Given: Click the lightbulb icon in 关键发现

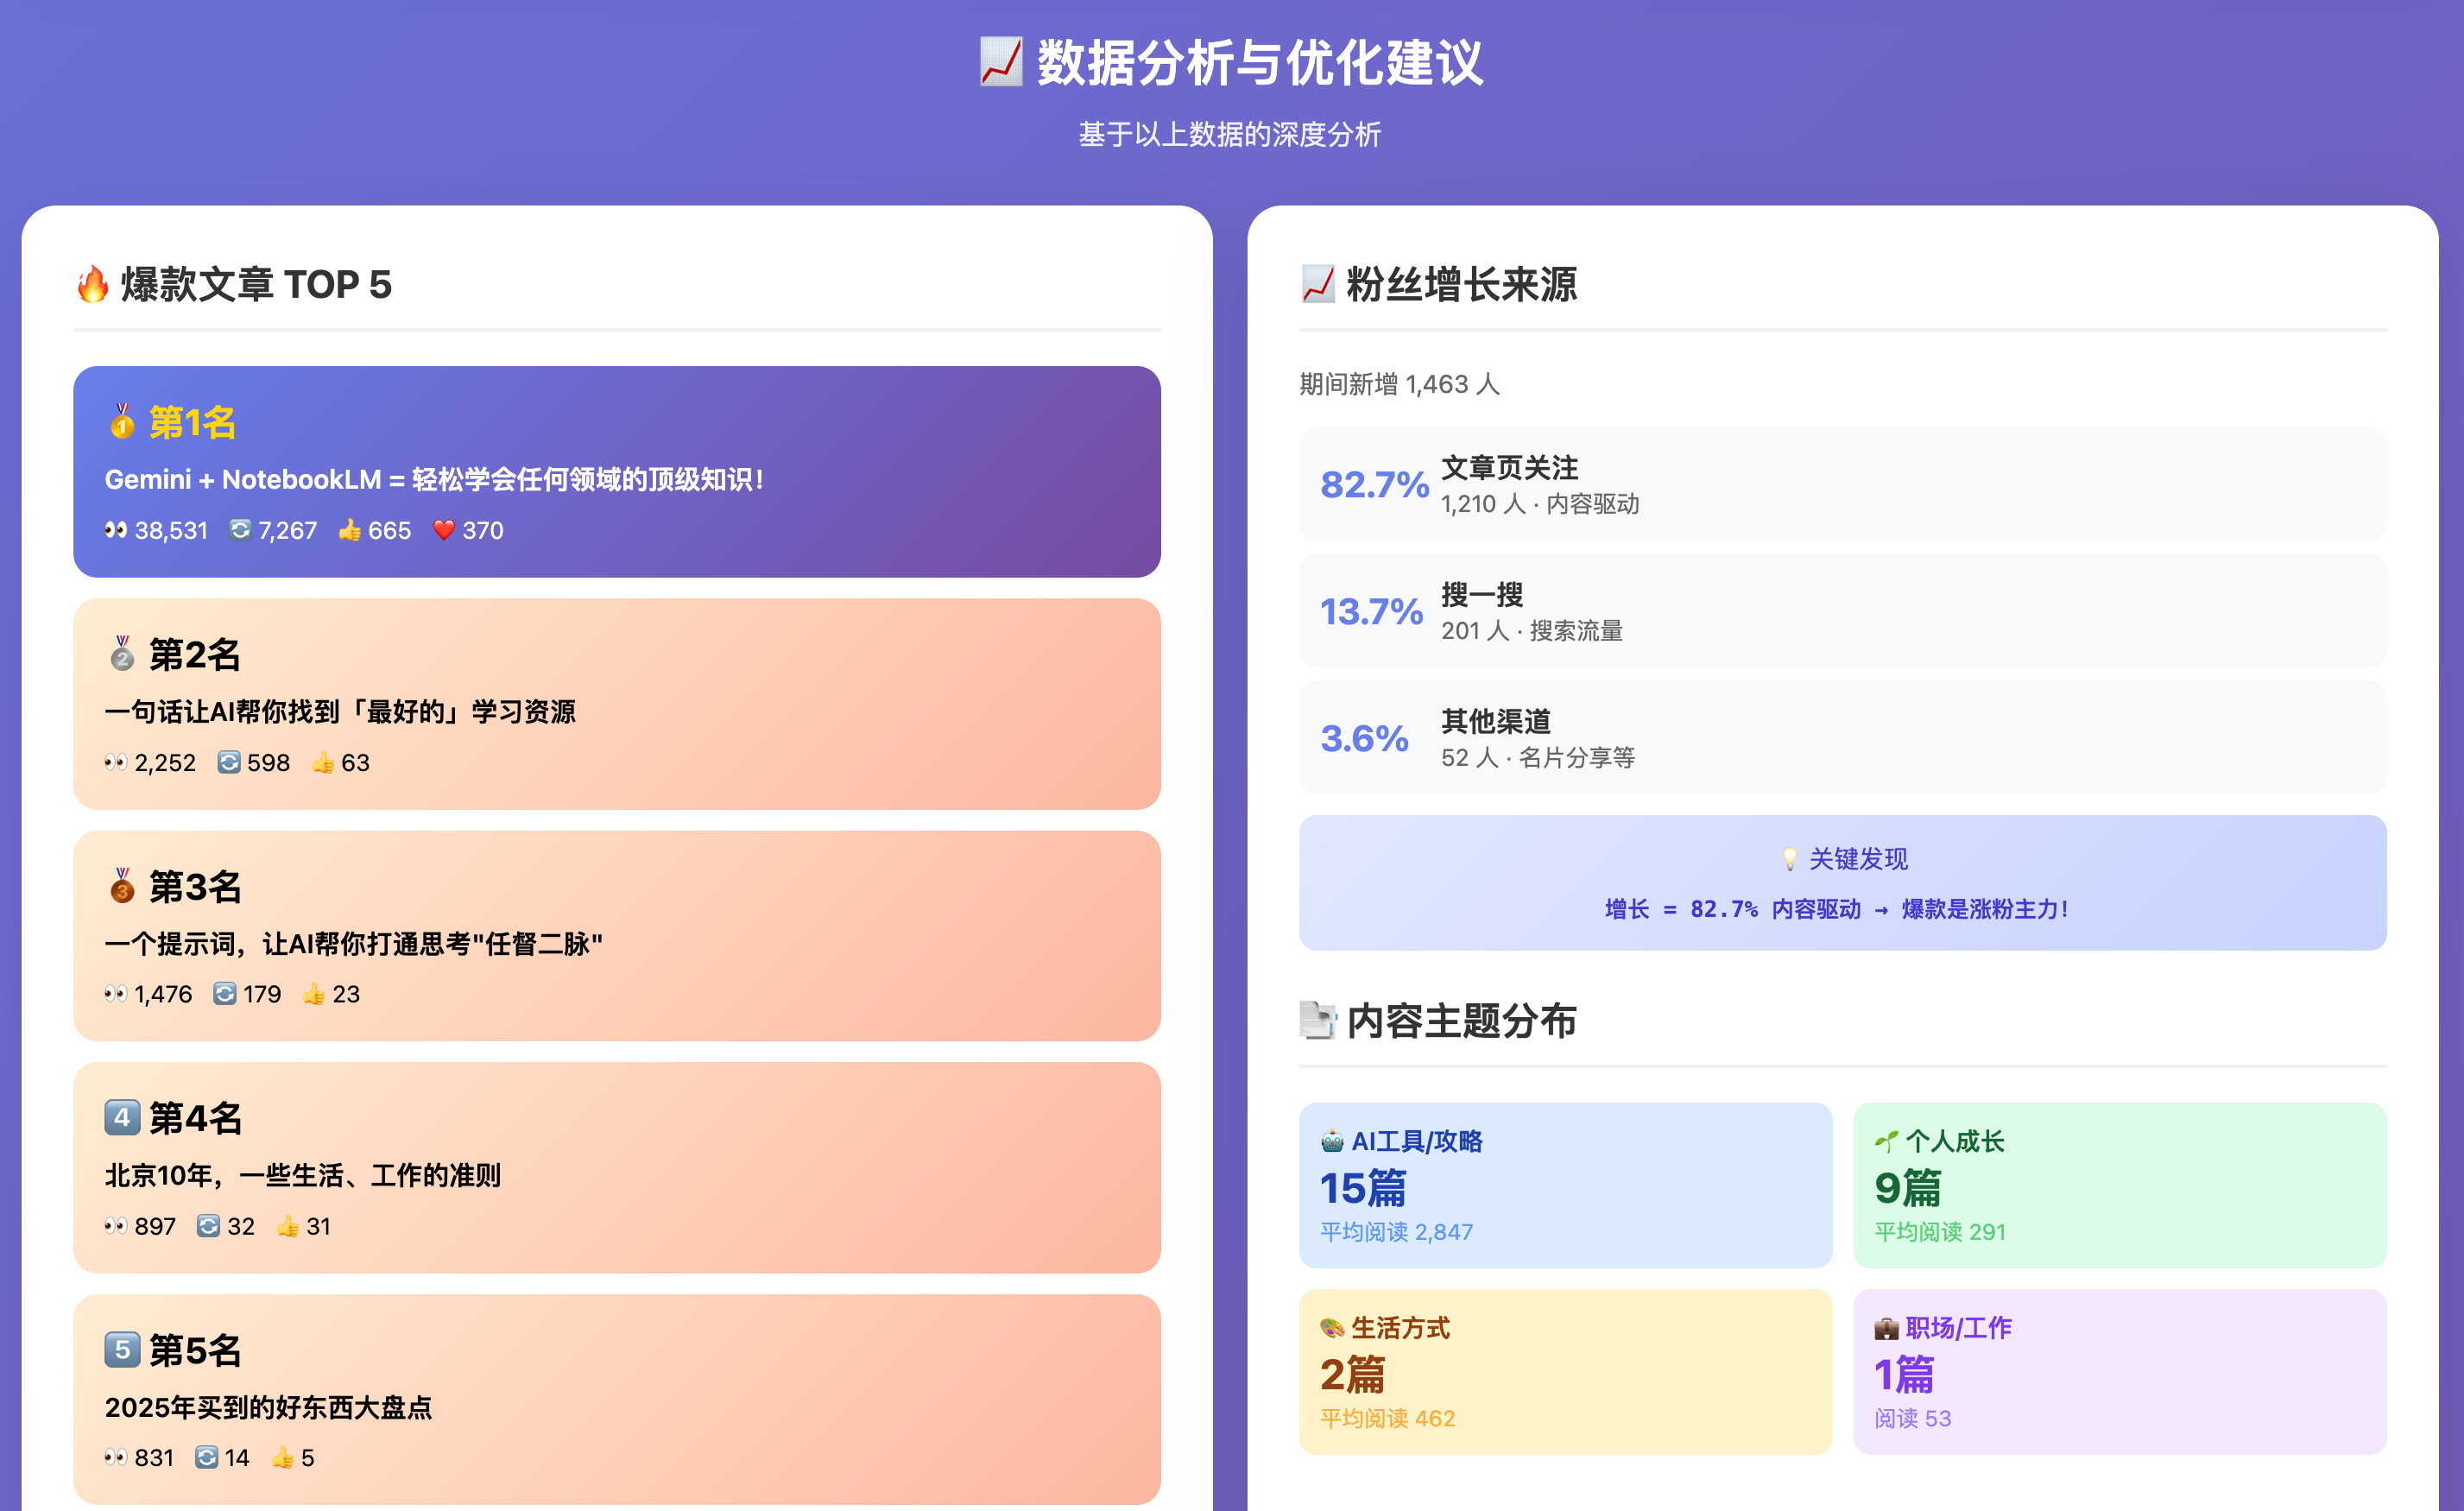Looking at the screenshot, I should 1790,859.
